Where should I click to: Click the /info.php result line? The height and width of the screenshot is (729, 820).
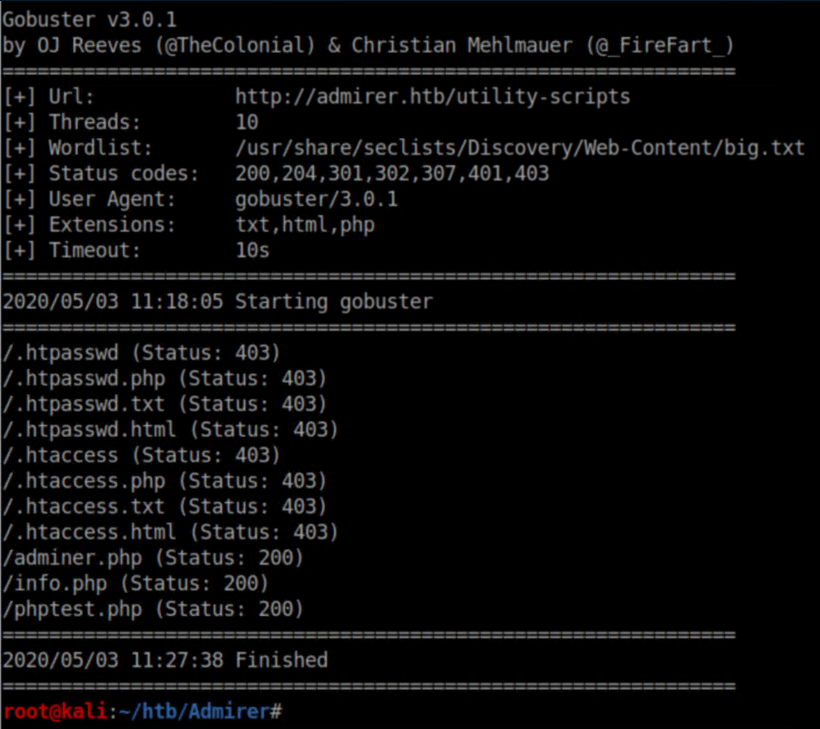[x=136, y=583]
